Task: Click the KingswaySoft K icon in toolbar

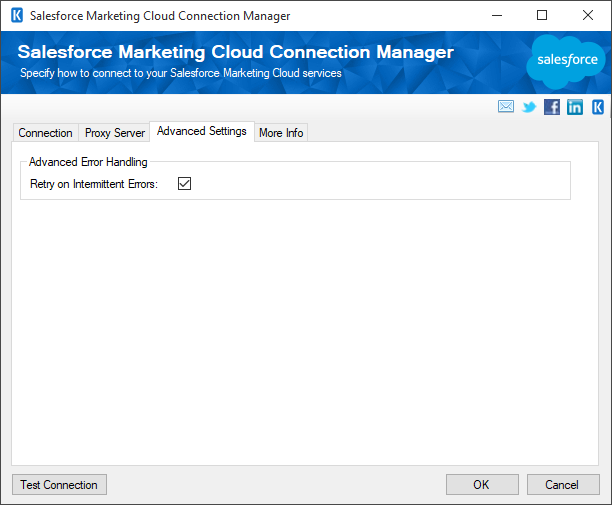Action: tap(598, 107)
